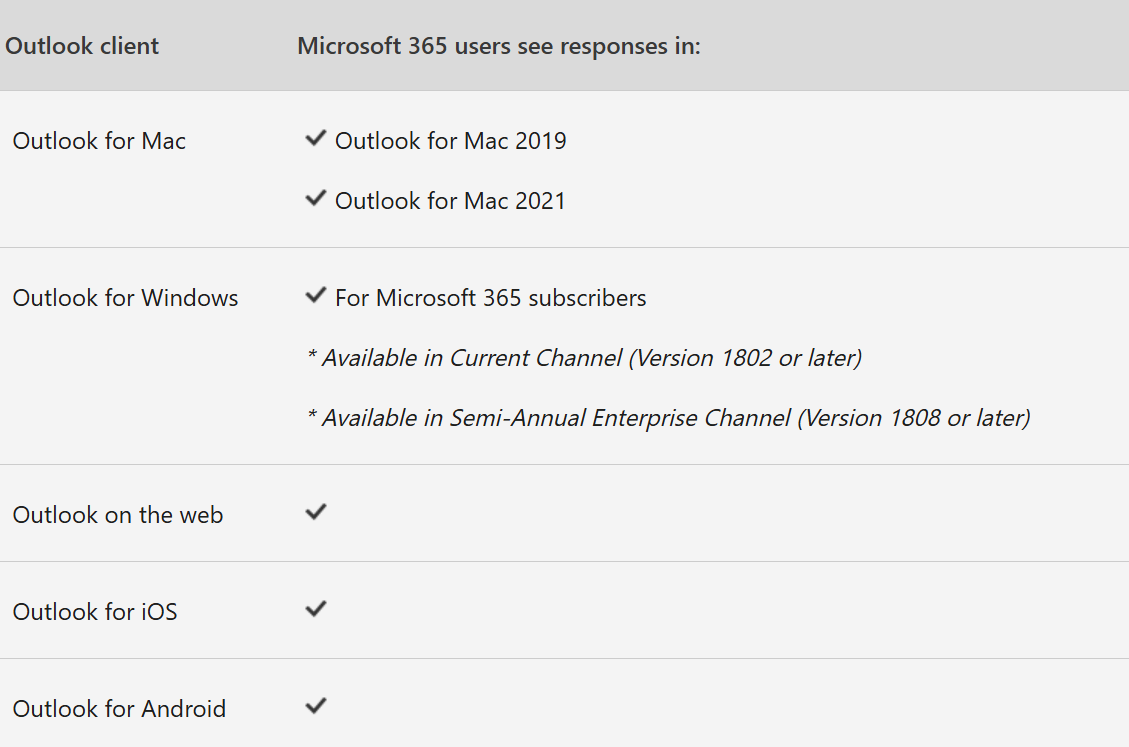Click the Outlook client column header
The image size is (1129, 747).
82,45
